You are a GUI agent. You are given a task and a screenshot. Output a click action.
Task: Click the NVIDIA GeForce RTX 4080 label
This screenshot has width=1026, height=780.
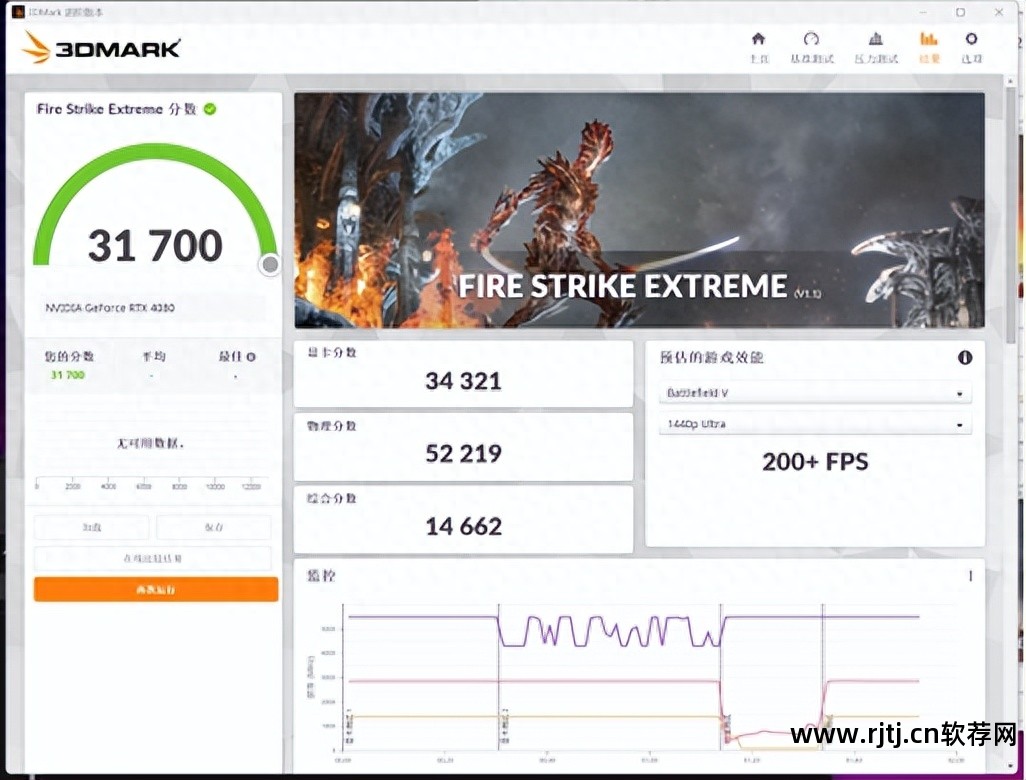pyautogui.click(x=110, y=308)
